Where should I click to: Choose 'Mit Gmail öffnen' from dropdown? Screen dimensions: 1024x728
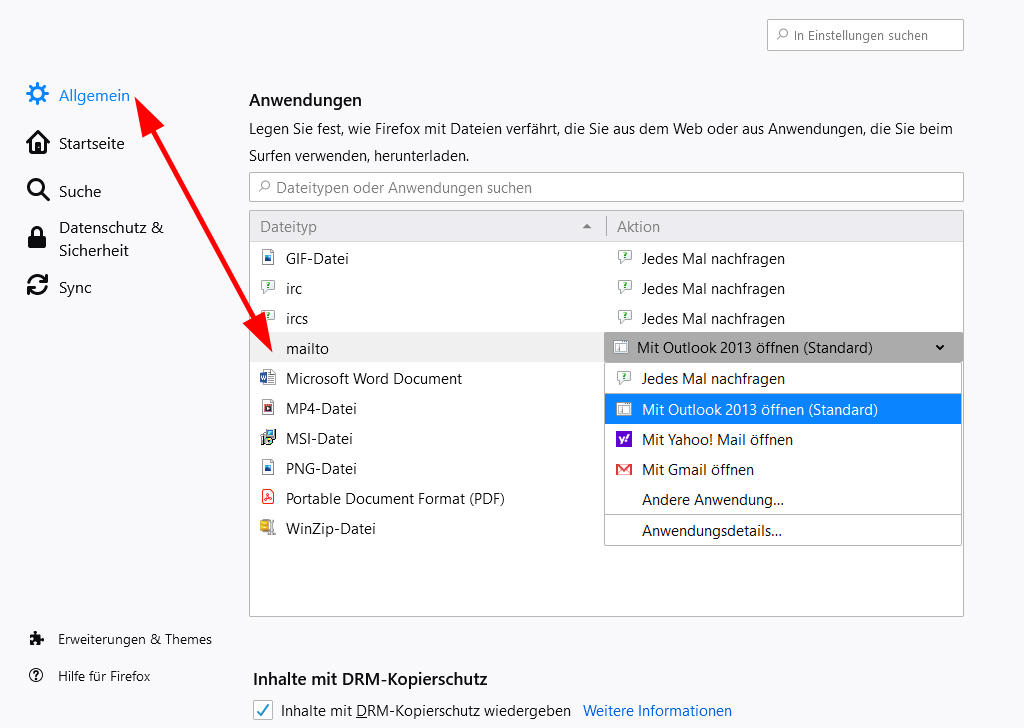697,469
